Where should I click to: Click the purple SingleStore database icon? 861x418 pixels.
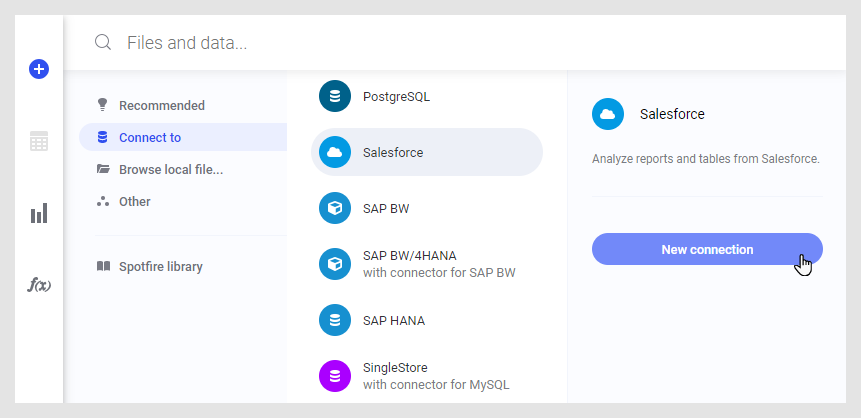[335, 376]
